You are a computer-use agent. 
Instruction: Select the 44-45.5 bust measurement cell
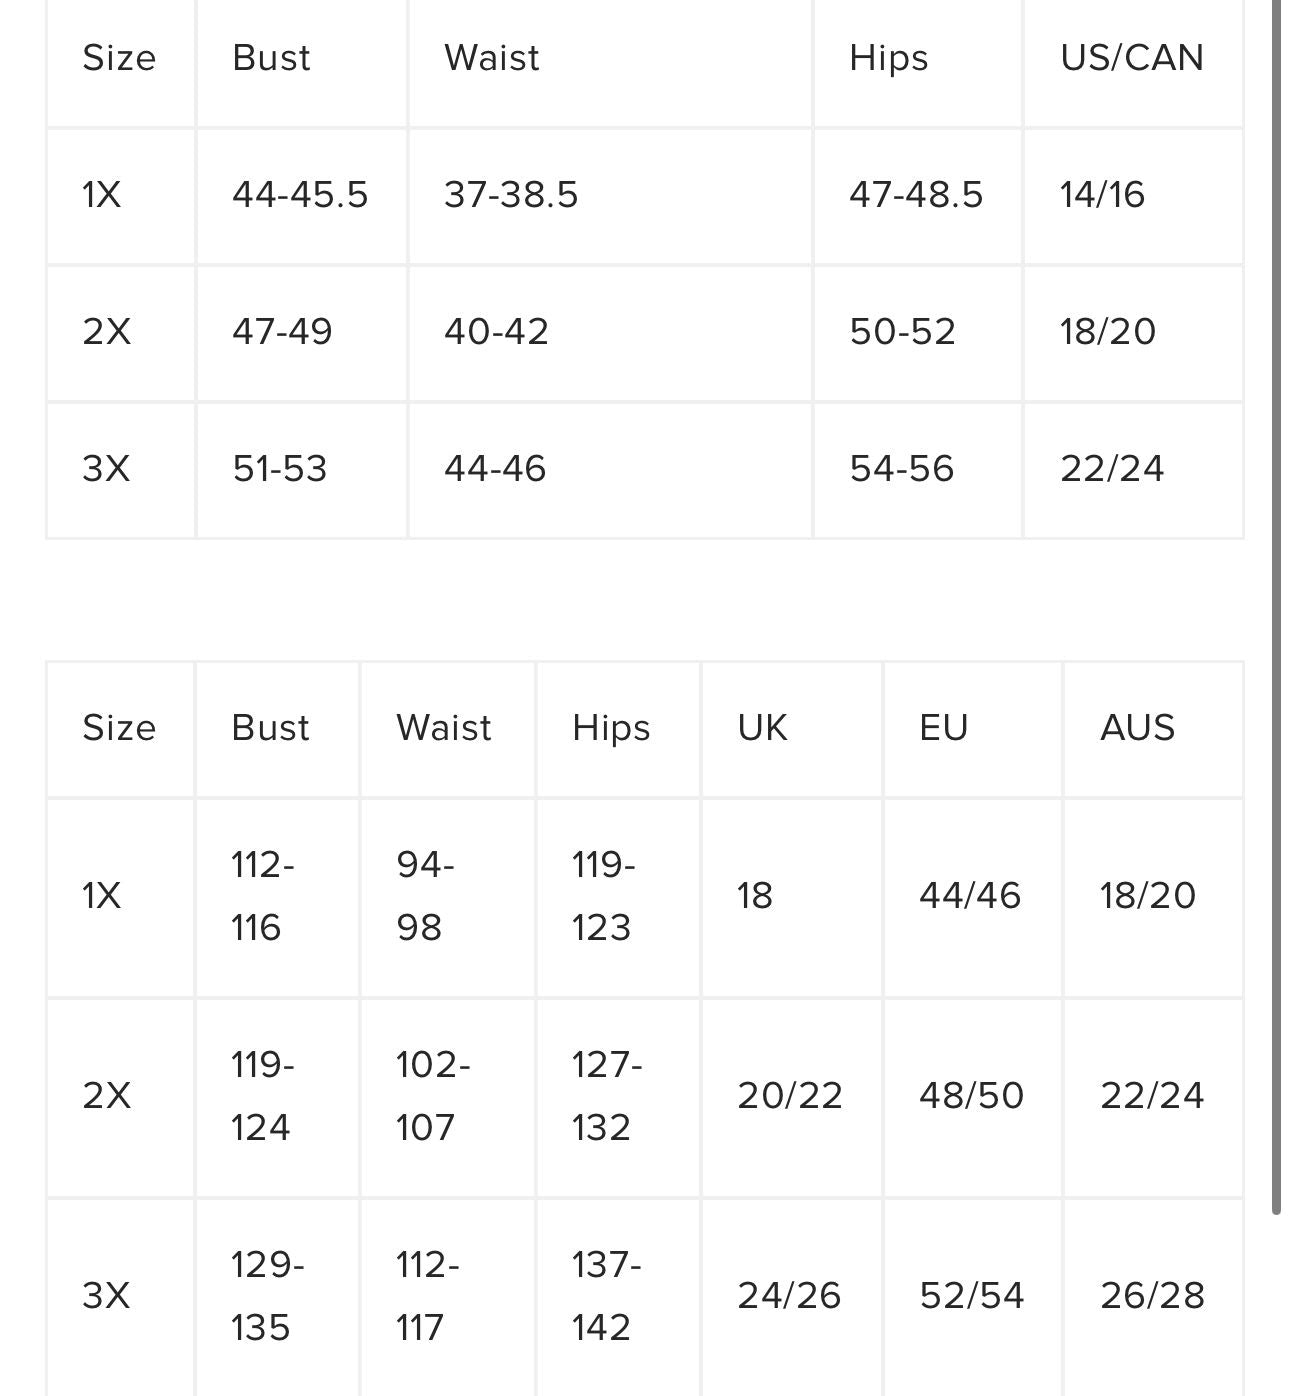[300, 194]
